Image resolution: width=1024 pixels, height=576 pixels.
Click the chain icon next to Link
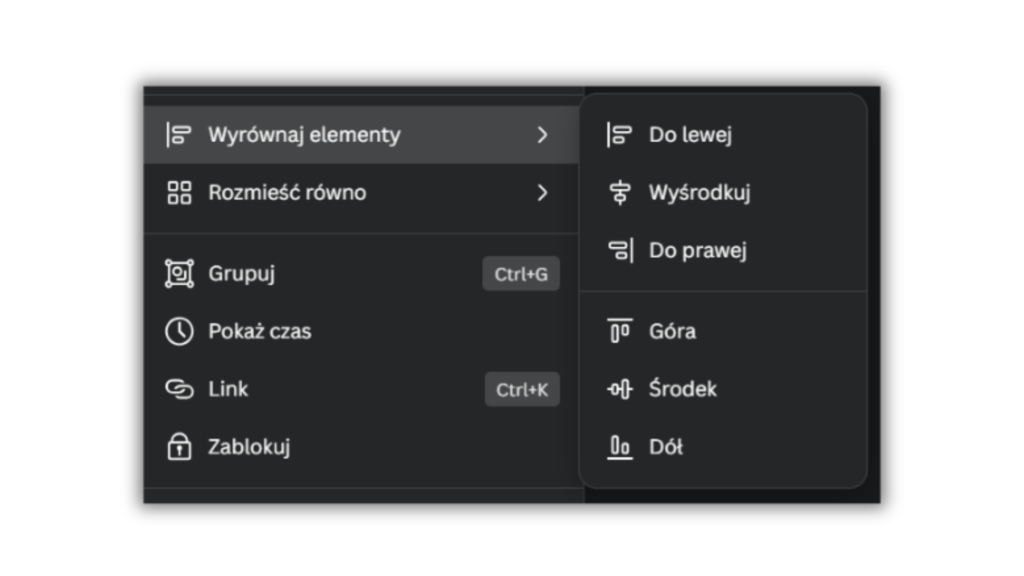tap(179, 389)
